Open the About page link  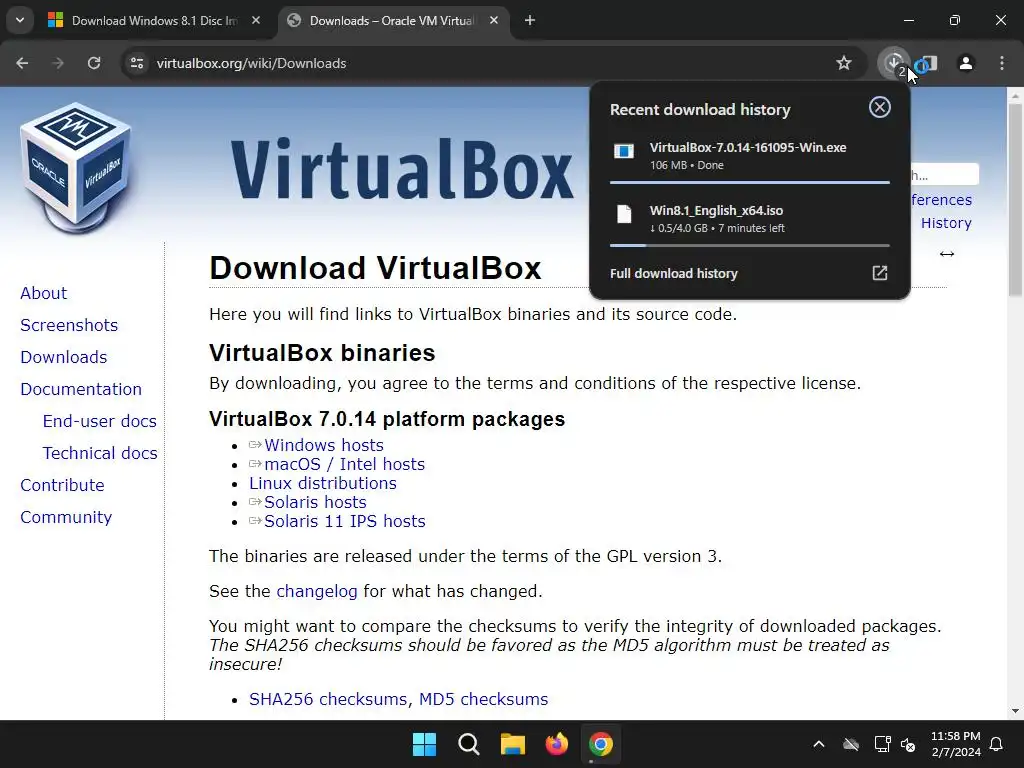[x=43, y=293]
